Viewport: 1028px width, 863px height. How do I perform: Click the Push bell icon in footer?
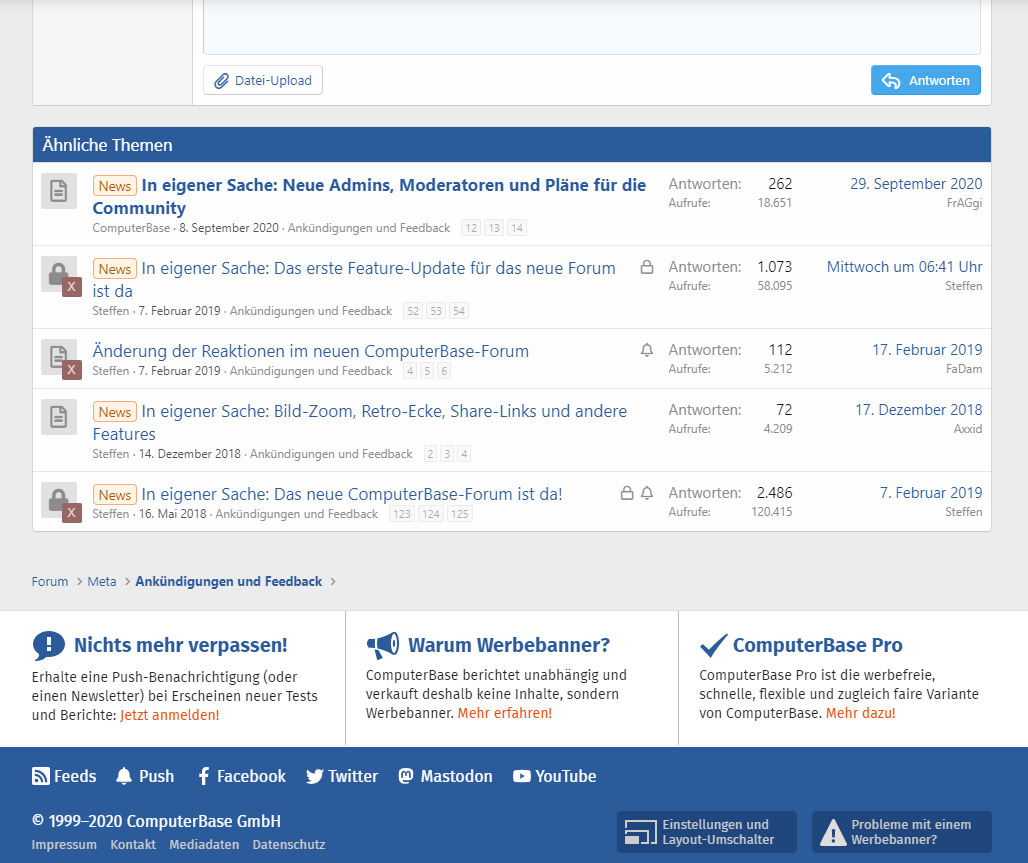click(124, 776)
